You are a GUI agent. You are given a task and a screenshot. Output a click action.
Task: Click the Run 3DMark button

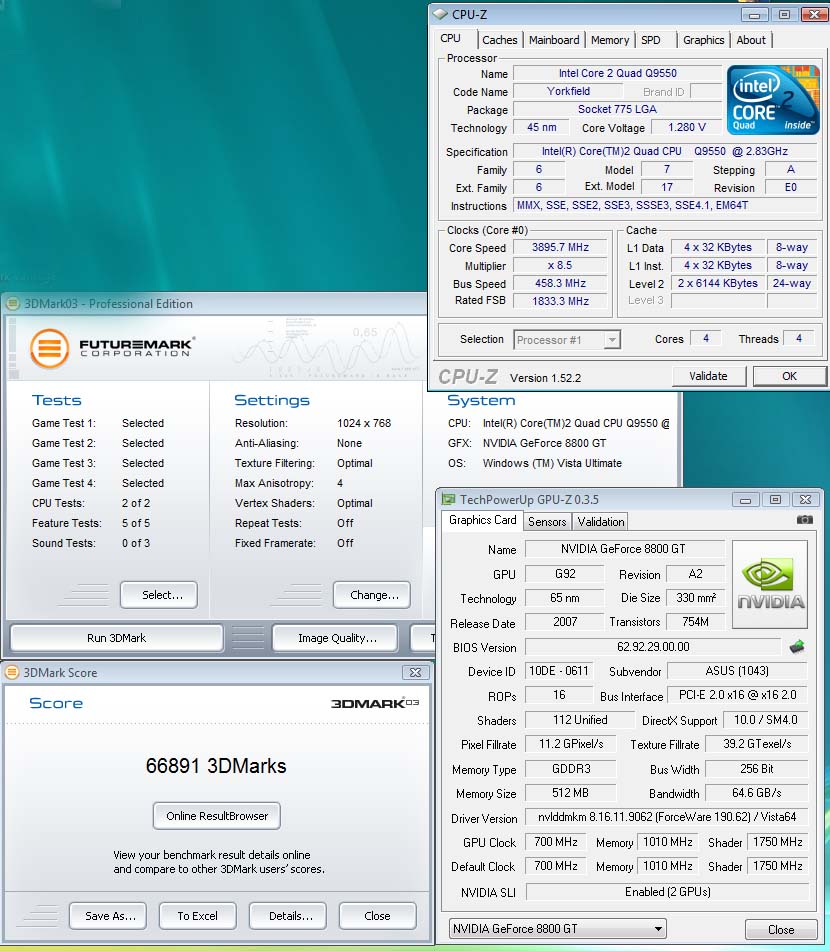coord(116,638)
